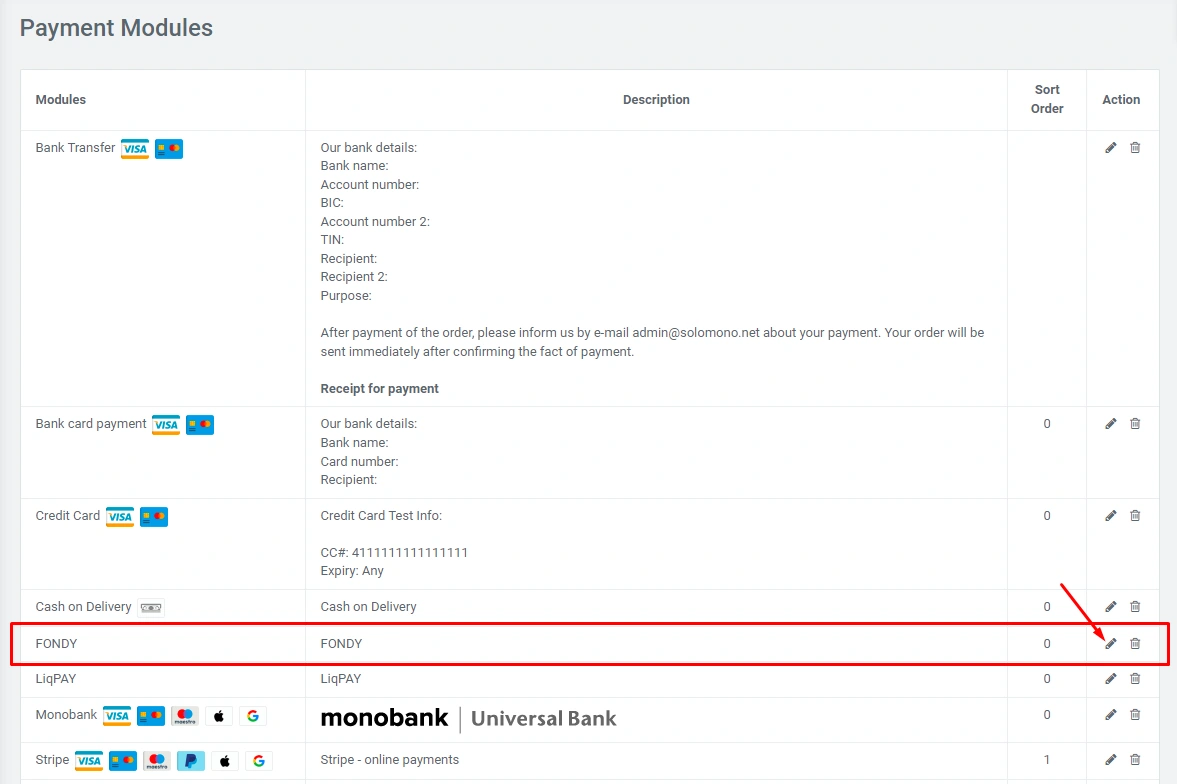Click the monobank Universal Bank logo
Viewport: 1177px width, 784px height.
click(468, 718)
